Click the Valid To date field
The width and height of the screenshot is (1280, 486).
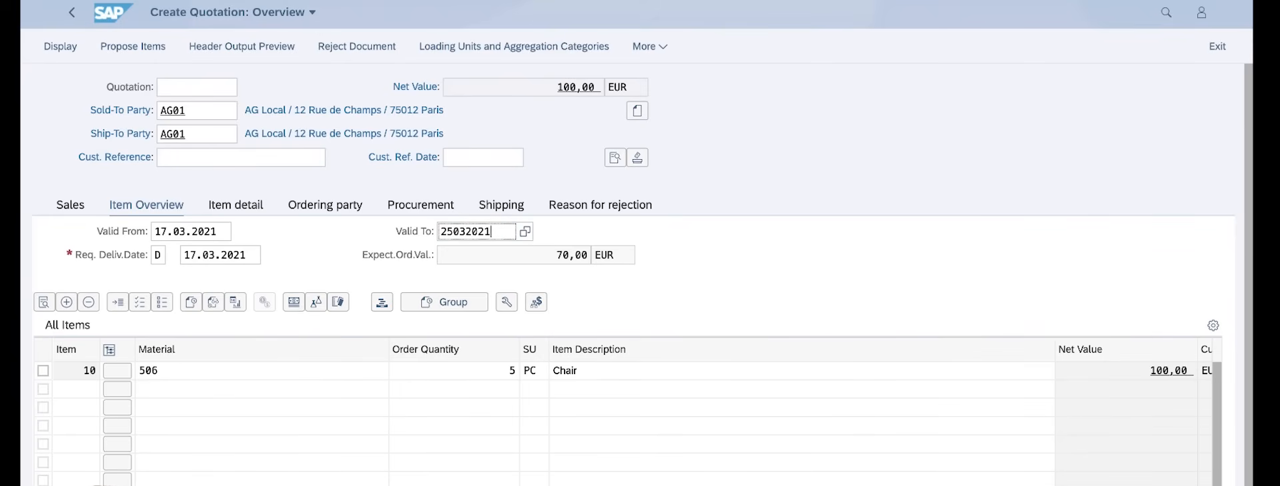click(x=477, y=232)
